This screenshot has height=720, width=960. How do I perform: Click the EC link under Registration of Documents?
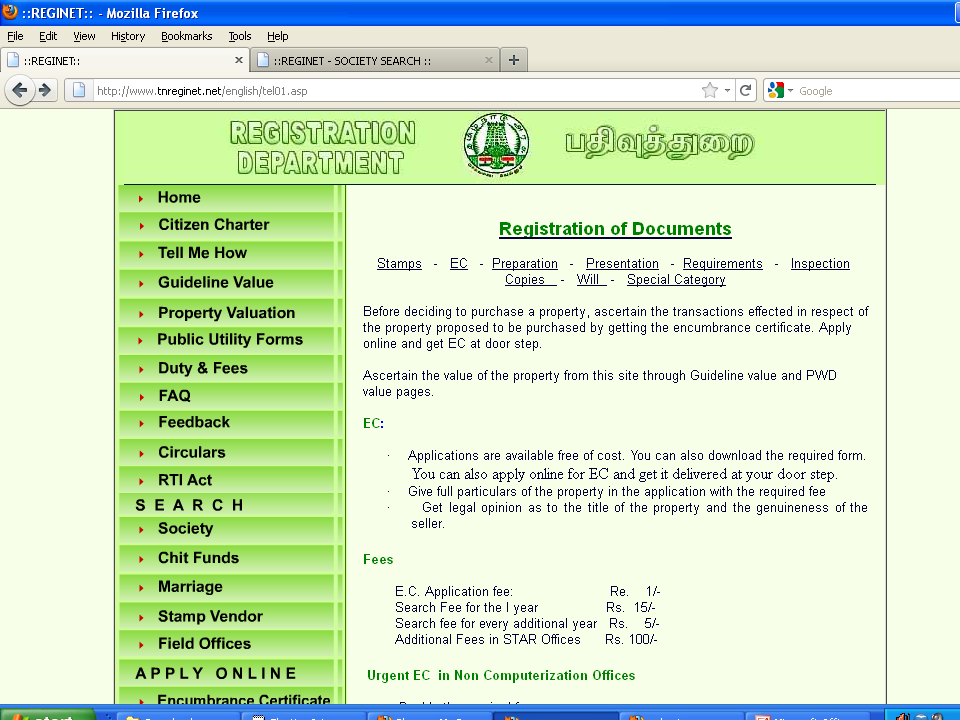click(458, 263)
